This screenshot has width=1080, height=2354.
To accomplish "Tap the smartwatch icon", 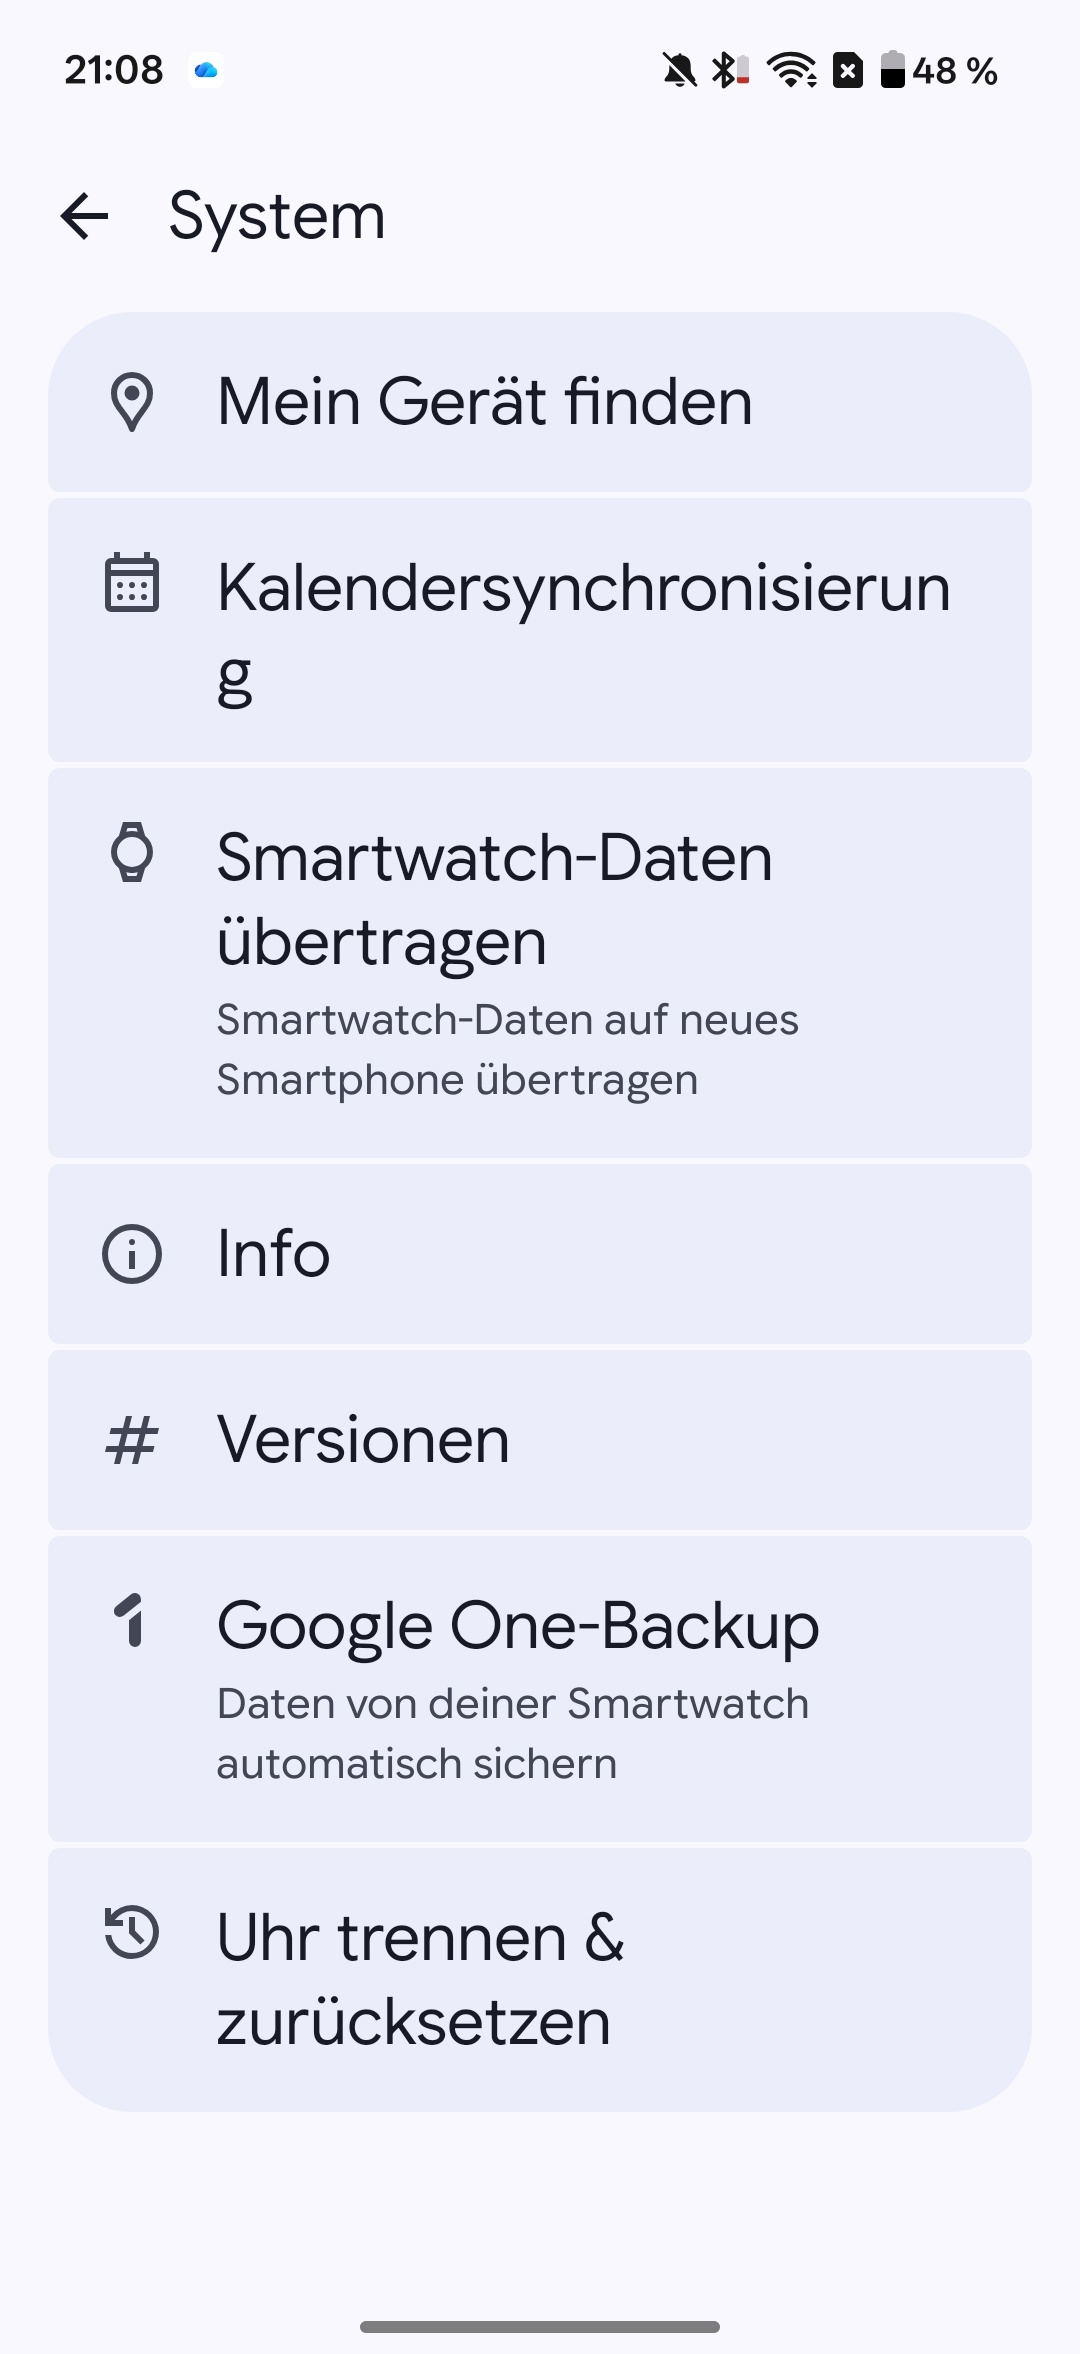I will [132, 852].
